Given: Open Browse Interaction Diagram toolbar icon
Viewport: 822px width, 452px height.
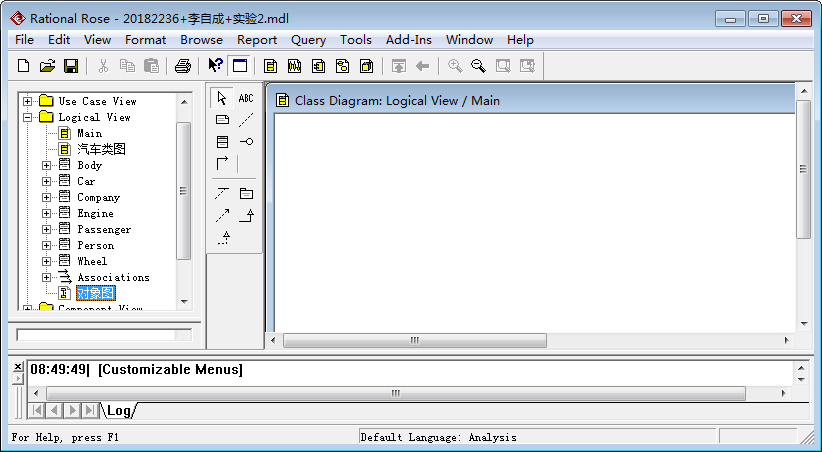Looking at the screenshot, I should (295, 66).
